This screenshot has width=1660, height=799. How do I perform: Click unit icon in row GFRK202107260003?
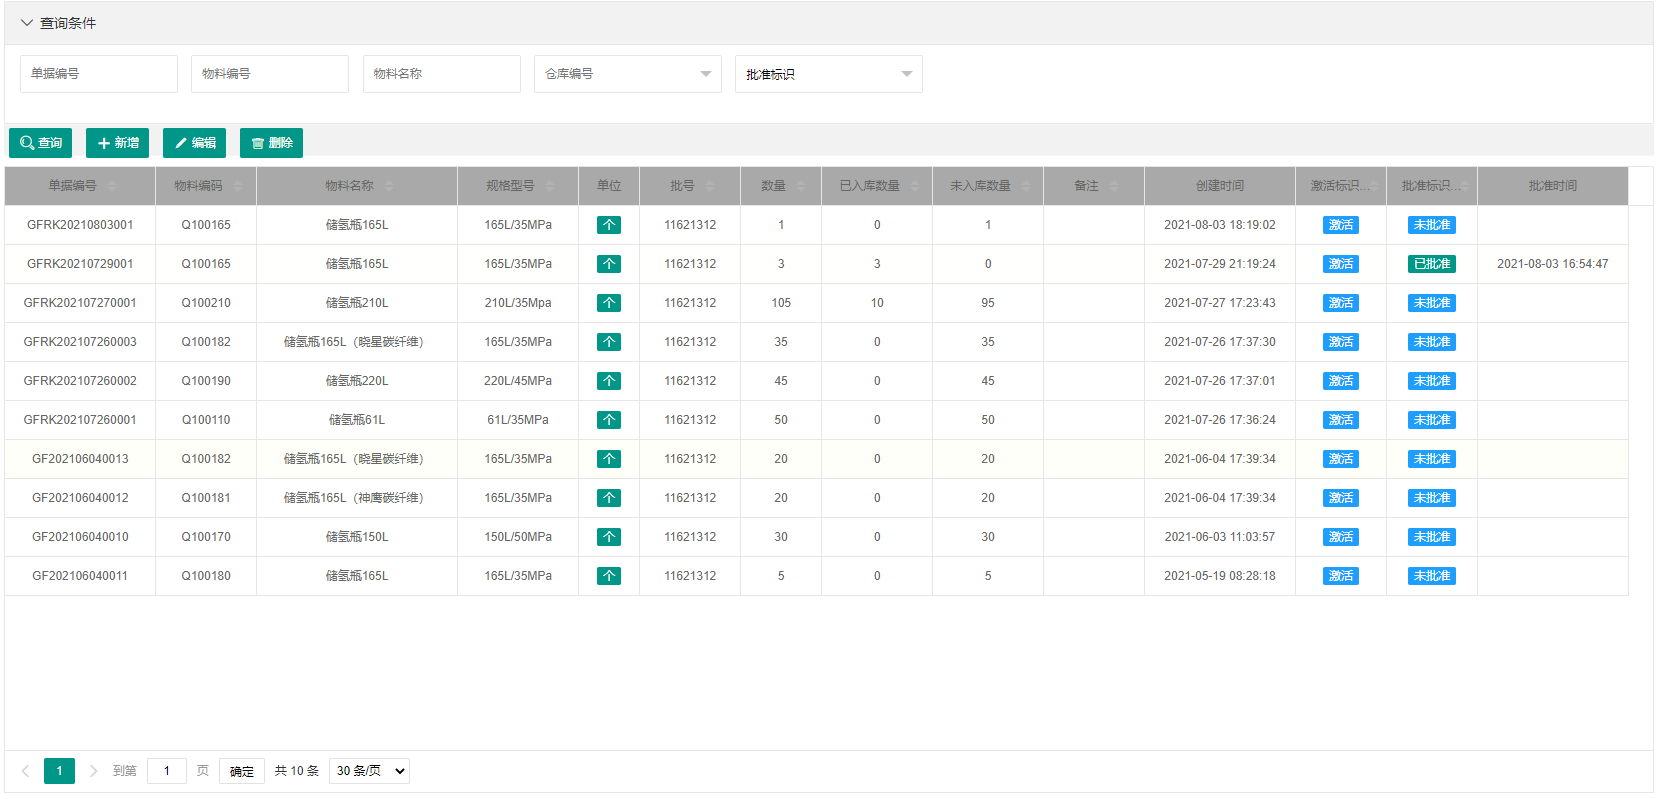pyautogui.click(x=609, y=342)
